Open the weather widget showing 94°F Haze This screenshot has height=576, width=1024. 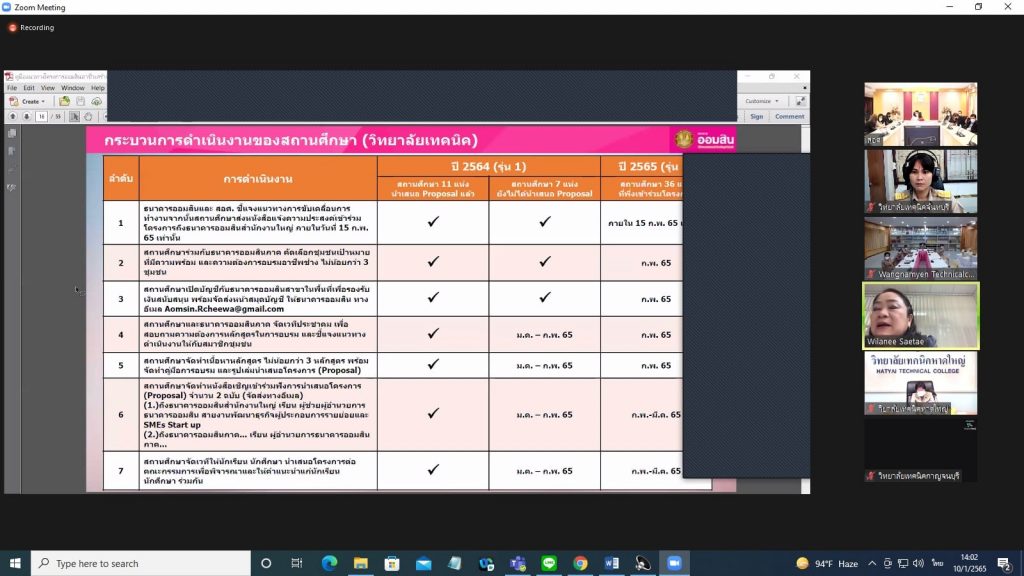[827, 563]
